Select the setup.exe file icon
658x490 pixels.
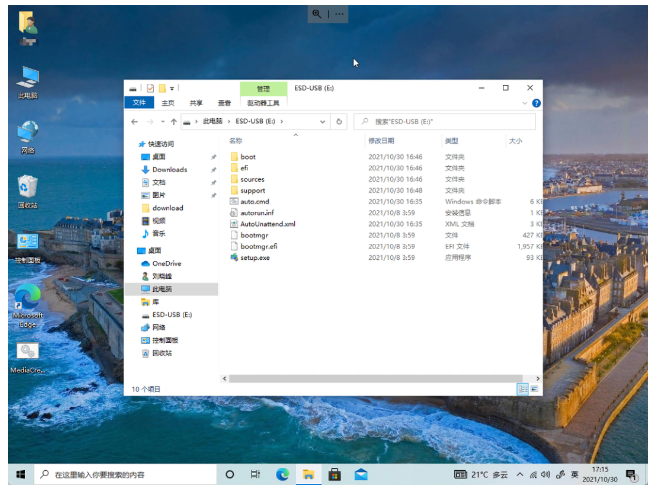[234, 258]
